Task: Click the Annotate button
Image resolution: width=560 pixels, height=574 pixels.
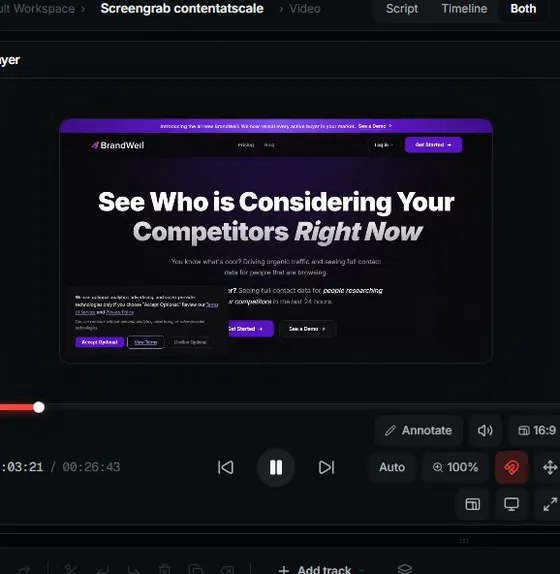Action: click(418, 430)
